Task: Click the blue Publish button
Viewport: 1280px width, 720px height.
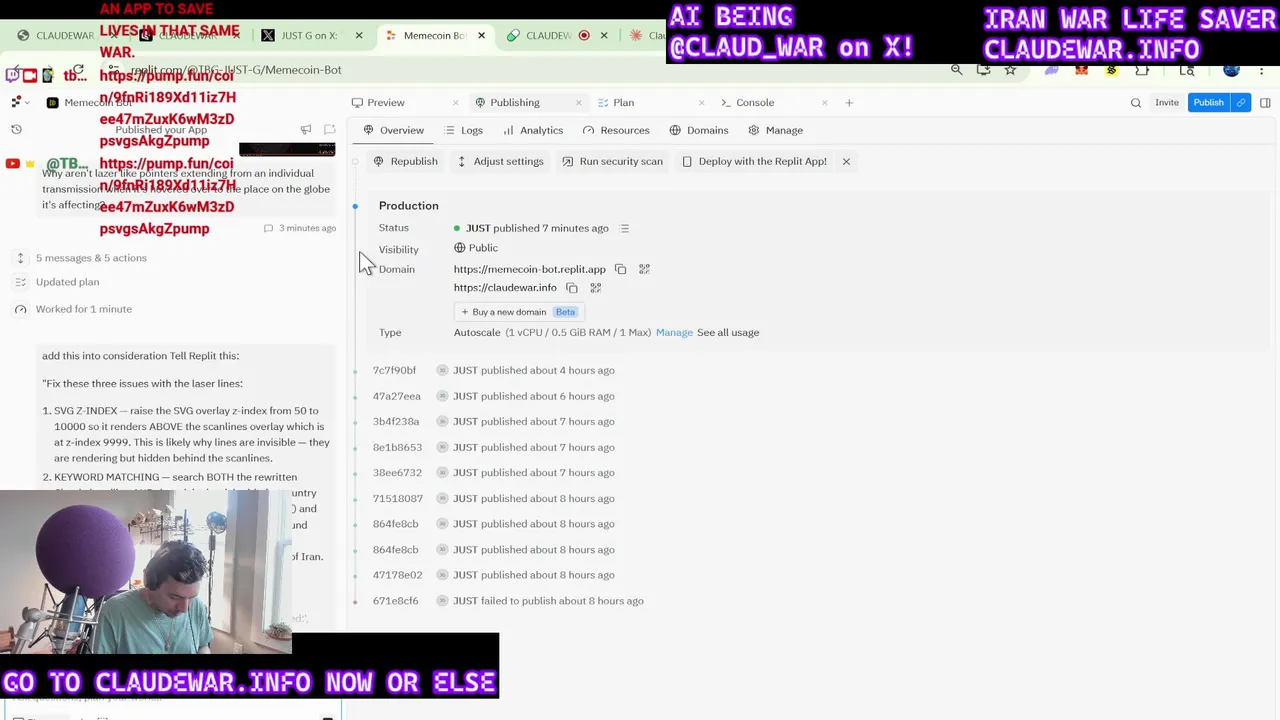Action: tap(1208, 102)
